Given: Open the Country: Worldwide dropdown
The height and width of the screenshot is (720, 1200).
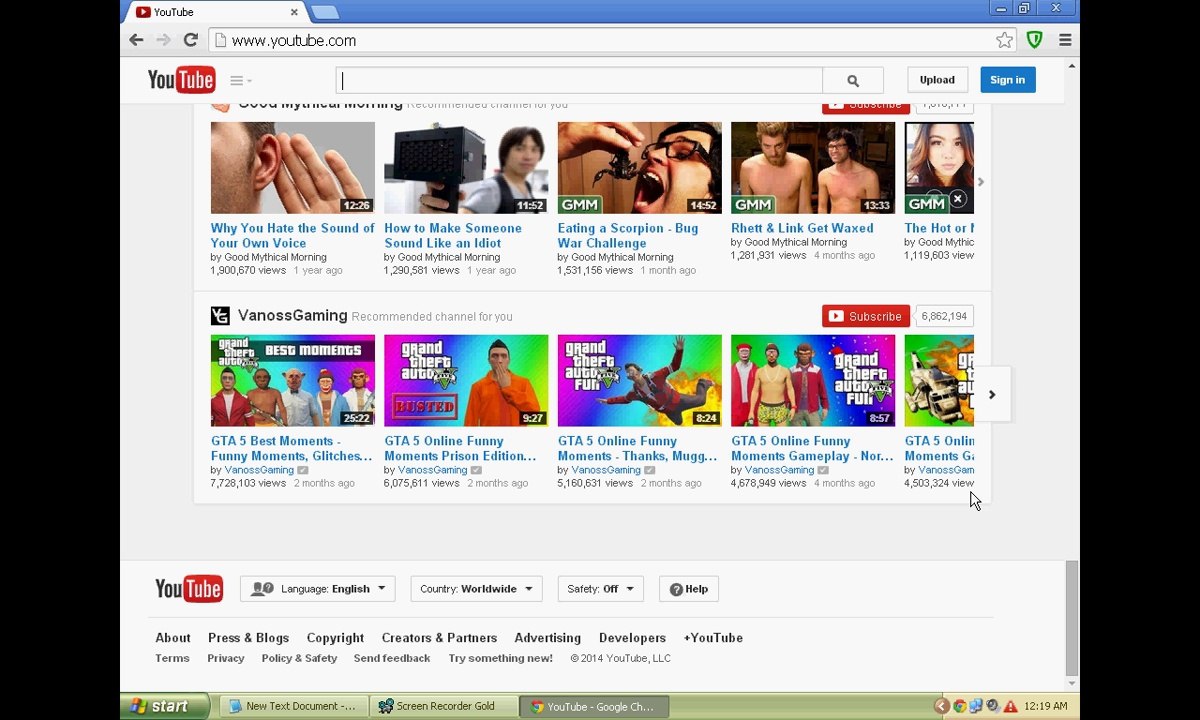Looking at the screenshot, I should click(477, 589).
